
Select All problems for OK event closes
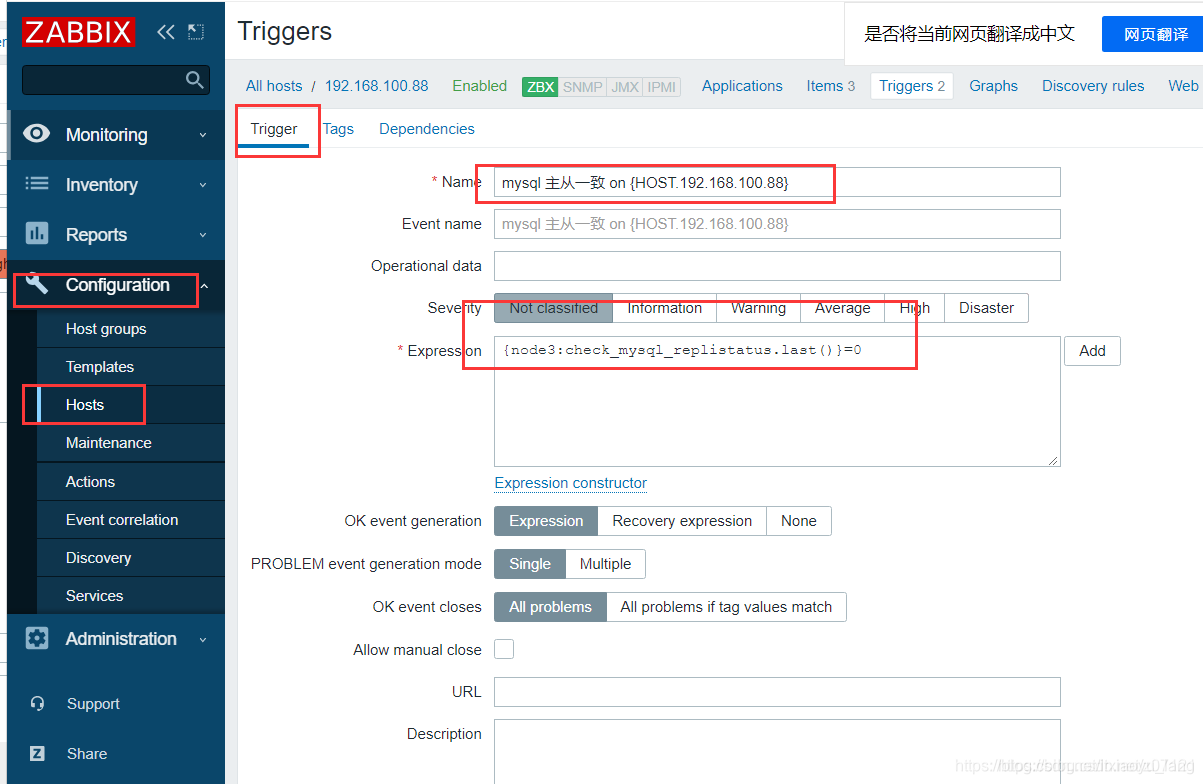[550, 607]
